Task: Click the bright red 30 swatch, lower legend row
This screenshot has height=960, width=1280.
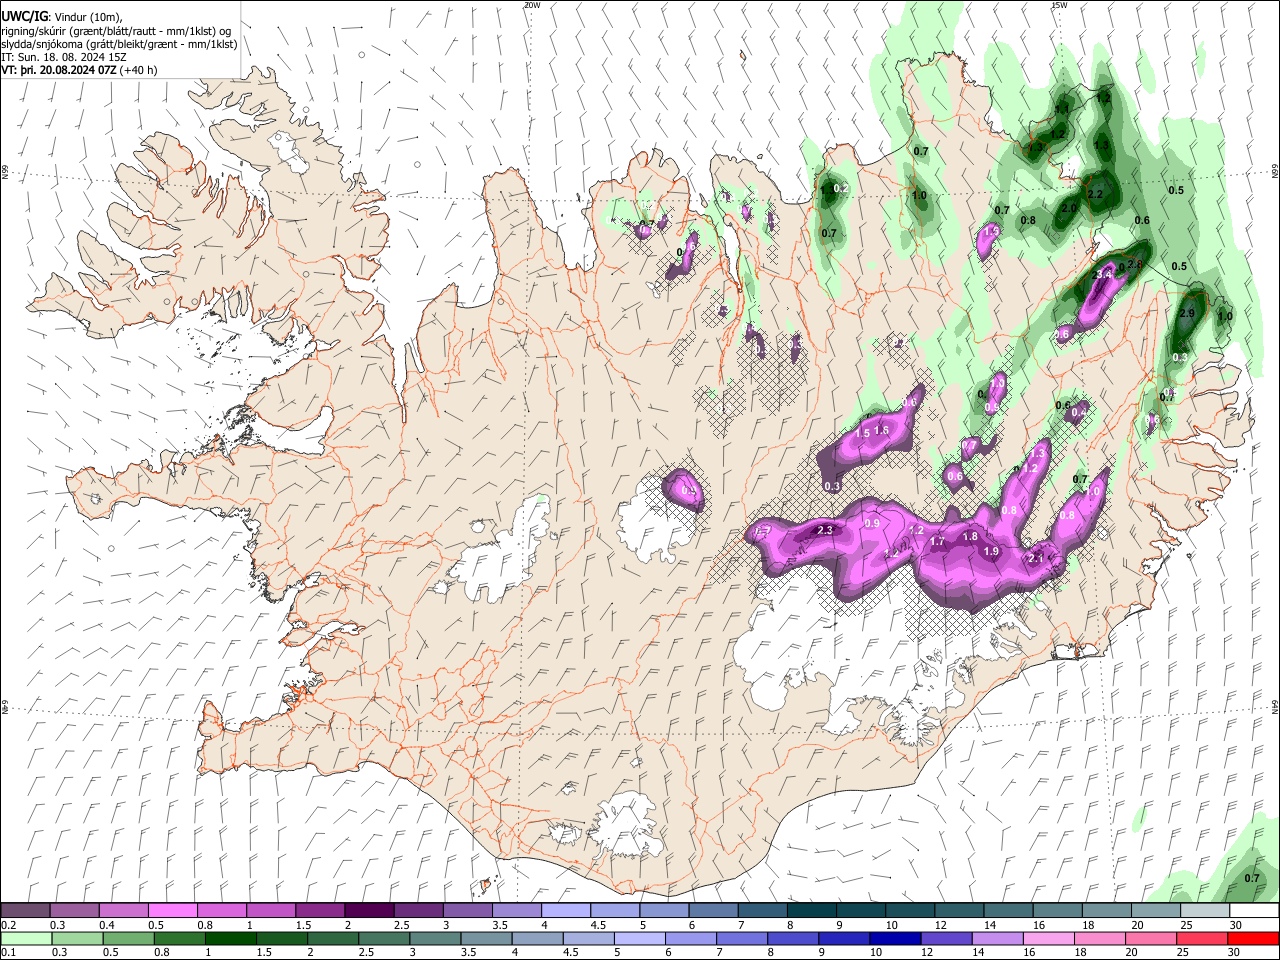Action: pyautogui.click(x=1253, y=938)
